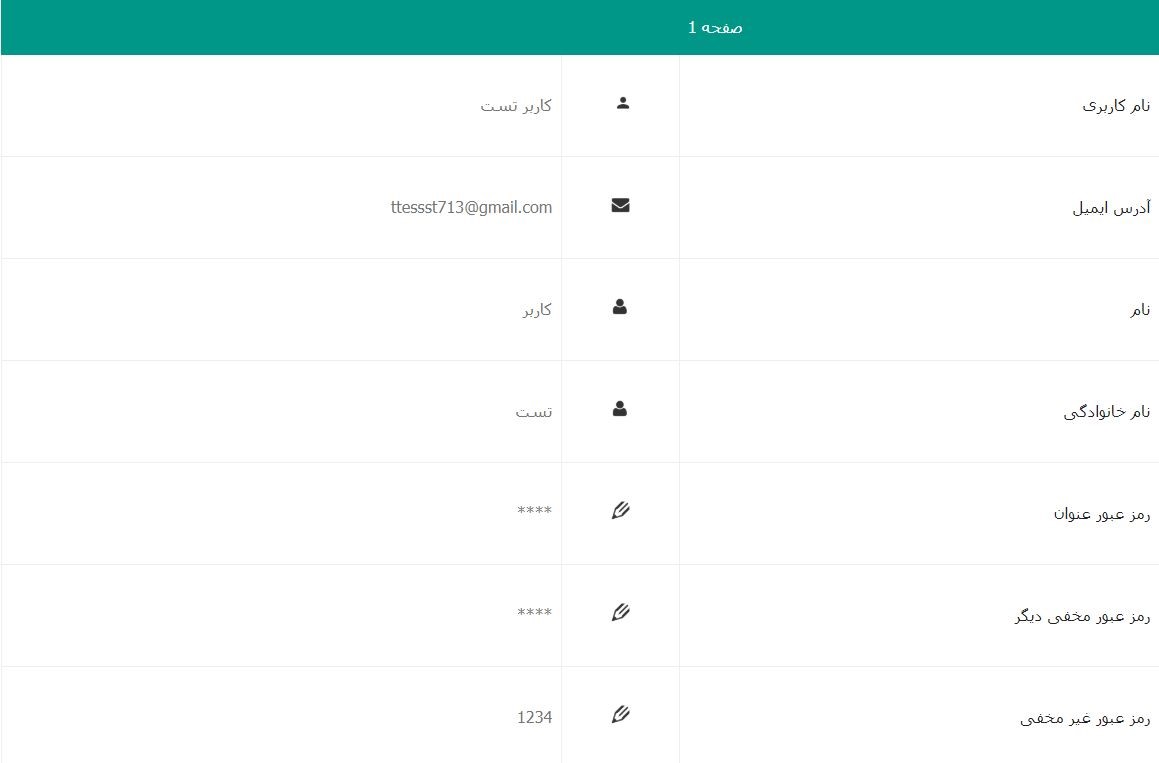
Task: Click the آدرس ایمیل label
Action: [1111, 208]
